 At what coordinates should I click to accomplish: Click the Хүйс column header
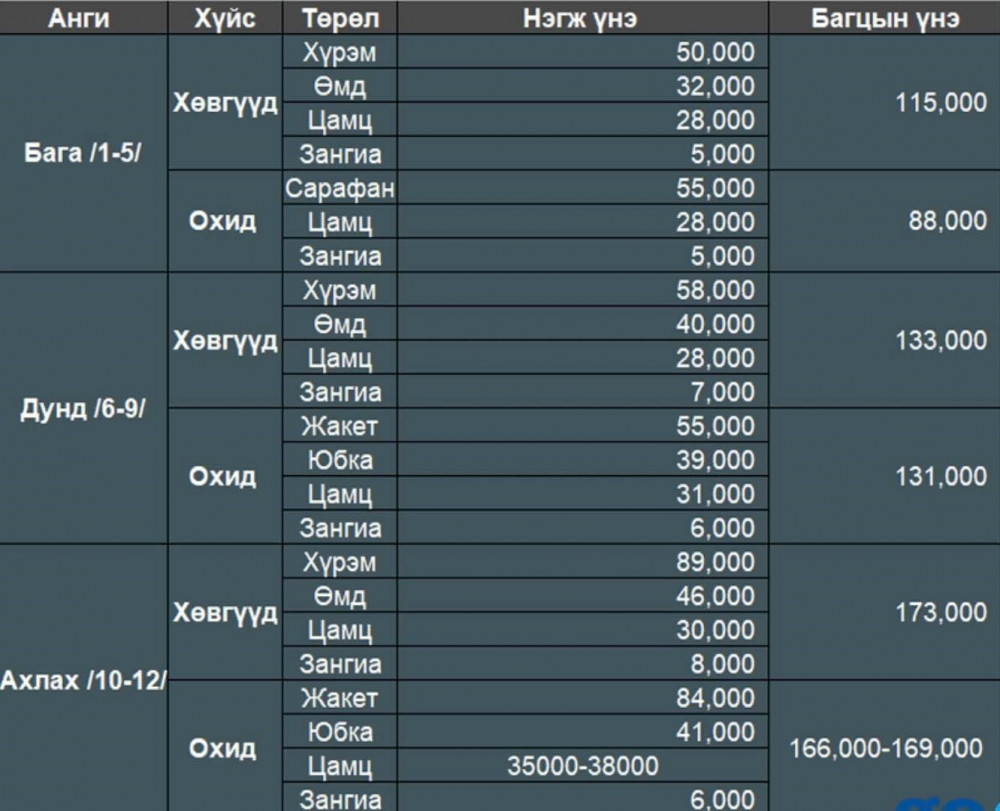point(226,18)
